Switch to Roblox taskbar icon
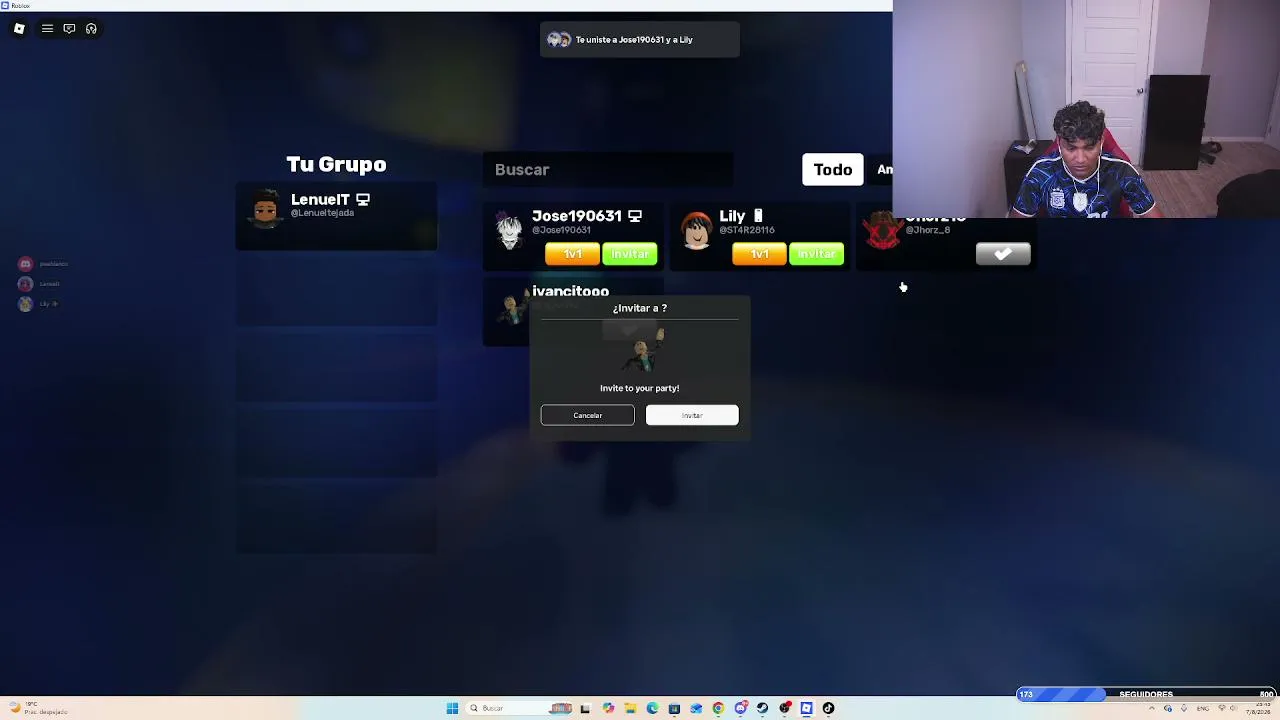The height and width of the screenshot is (720, 1280). point(806,709)
